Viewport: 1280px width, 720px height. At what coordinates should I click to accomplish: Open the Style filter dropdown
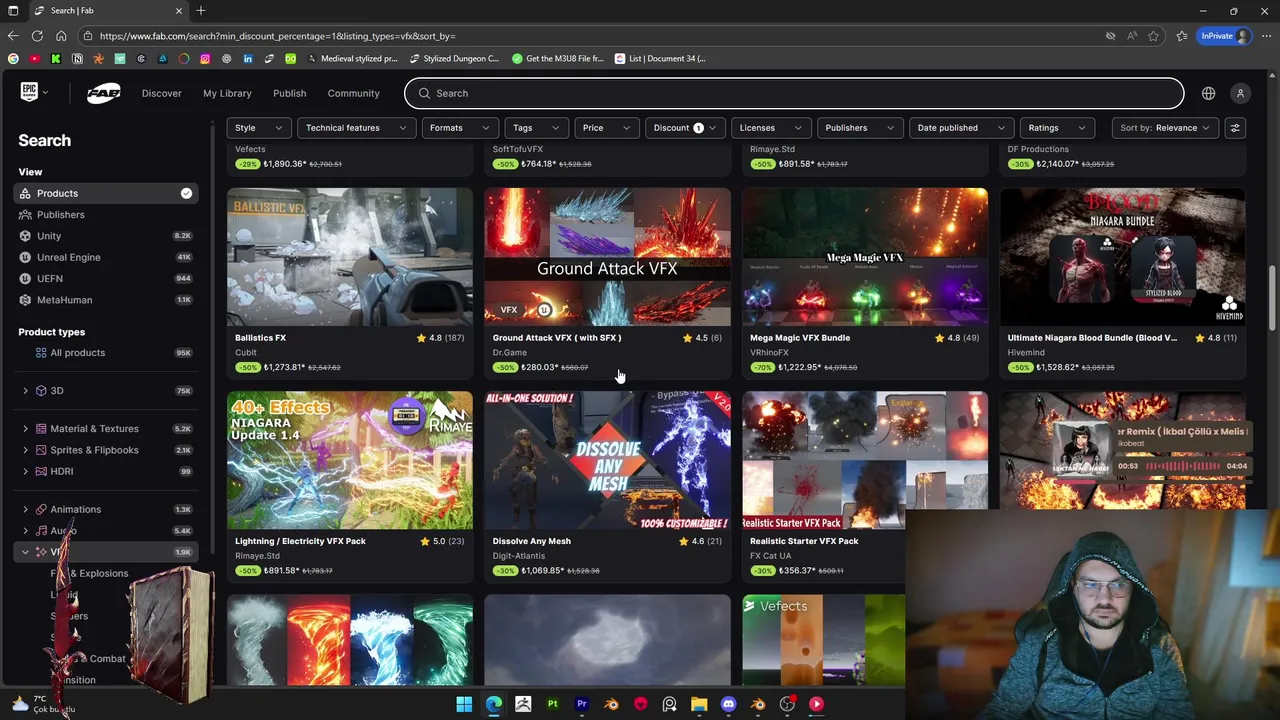(259, 128)
